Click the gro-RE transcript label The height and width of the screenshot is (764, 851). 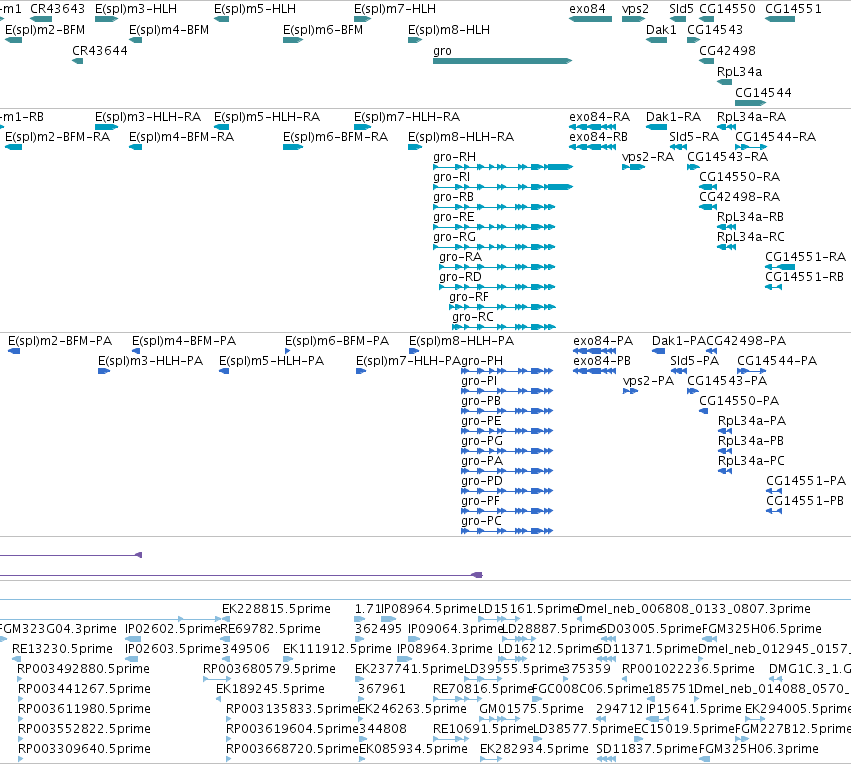coord(454,217)
